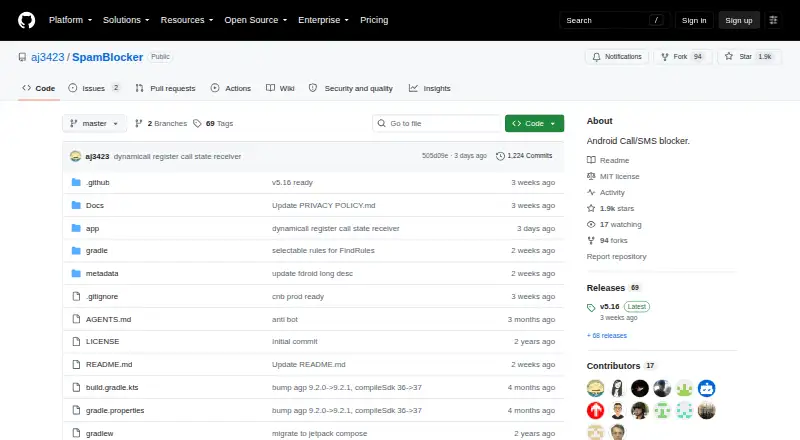Viewport: 800px width, 440px height.
Task: Fork the repository
Action: [682, 57]
